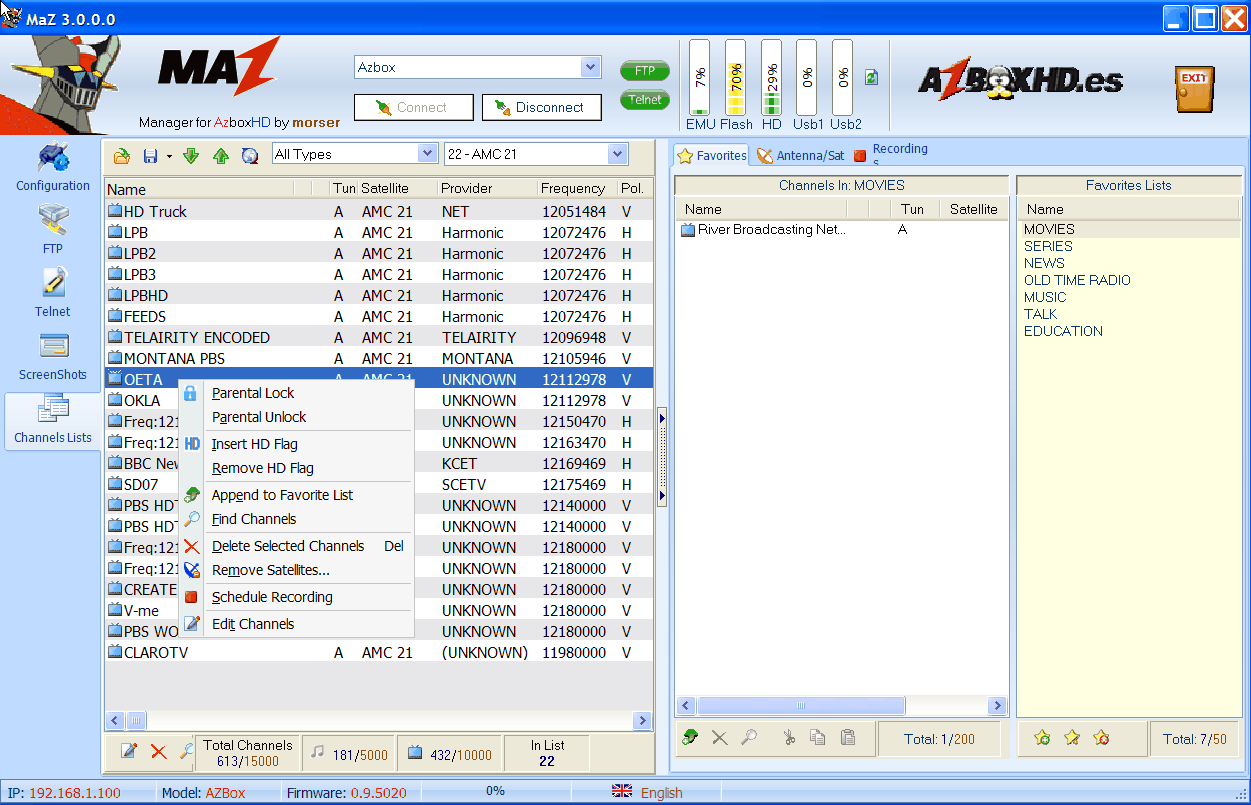Click the magnifier find icon below channel list
The width and height of the screenshot is (1251, 805).
pyautogui.click(x=186, y=751)
